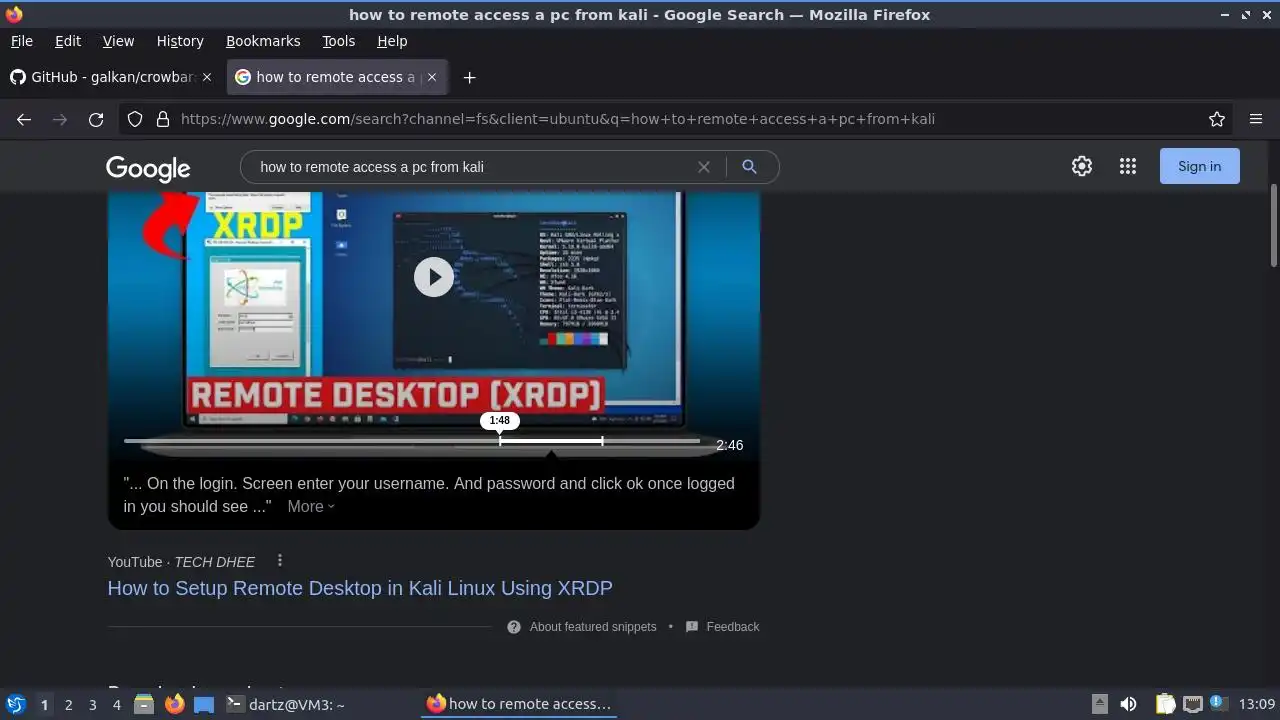Viewport: 1280px width, 720px height.
Task: Sign in to Google account
Action: click(x=1199, y=166)
